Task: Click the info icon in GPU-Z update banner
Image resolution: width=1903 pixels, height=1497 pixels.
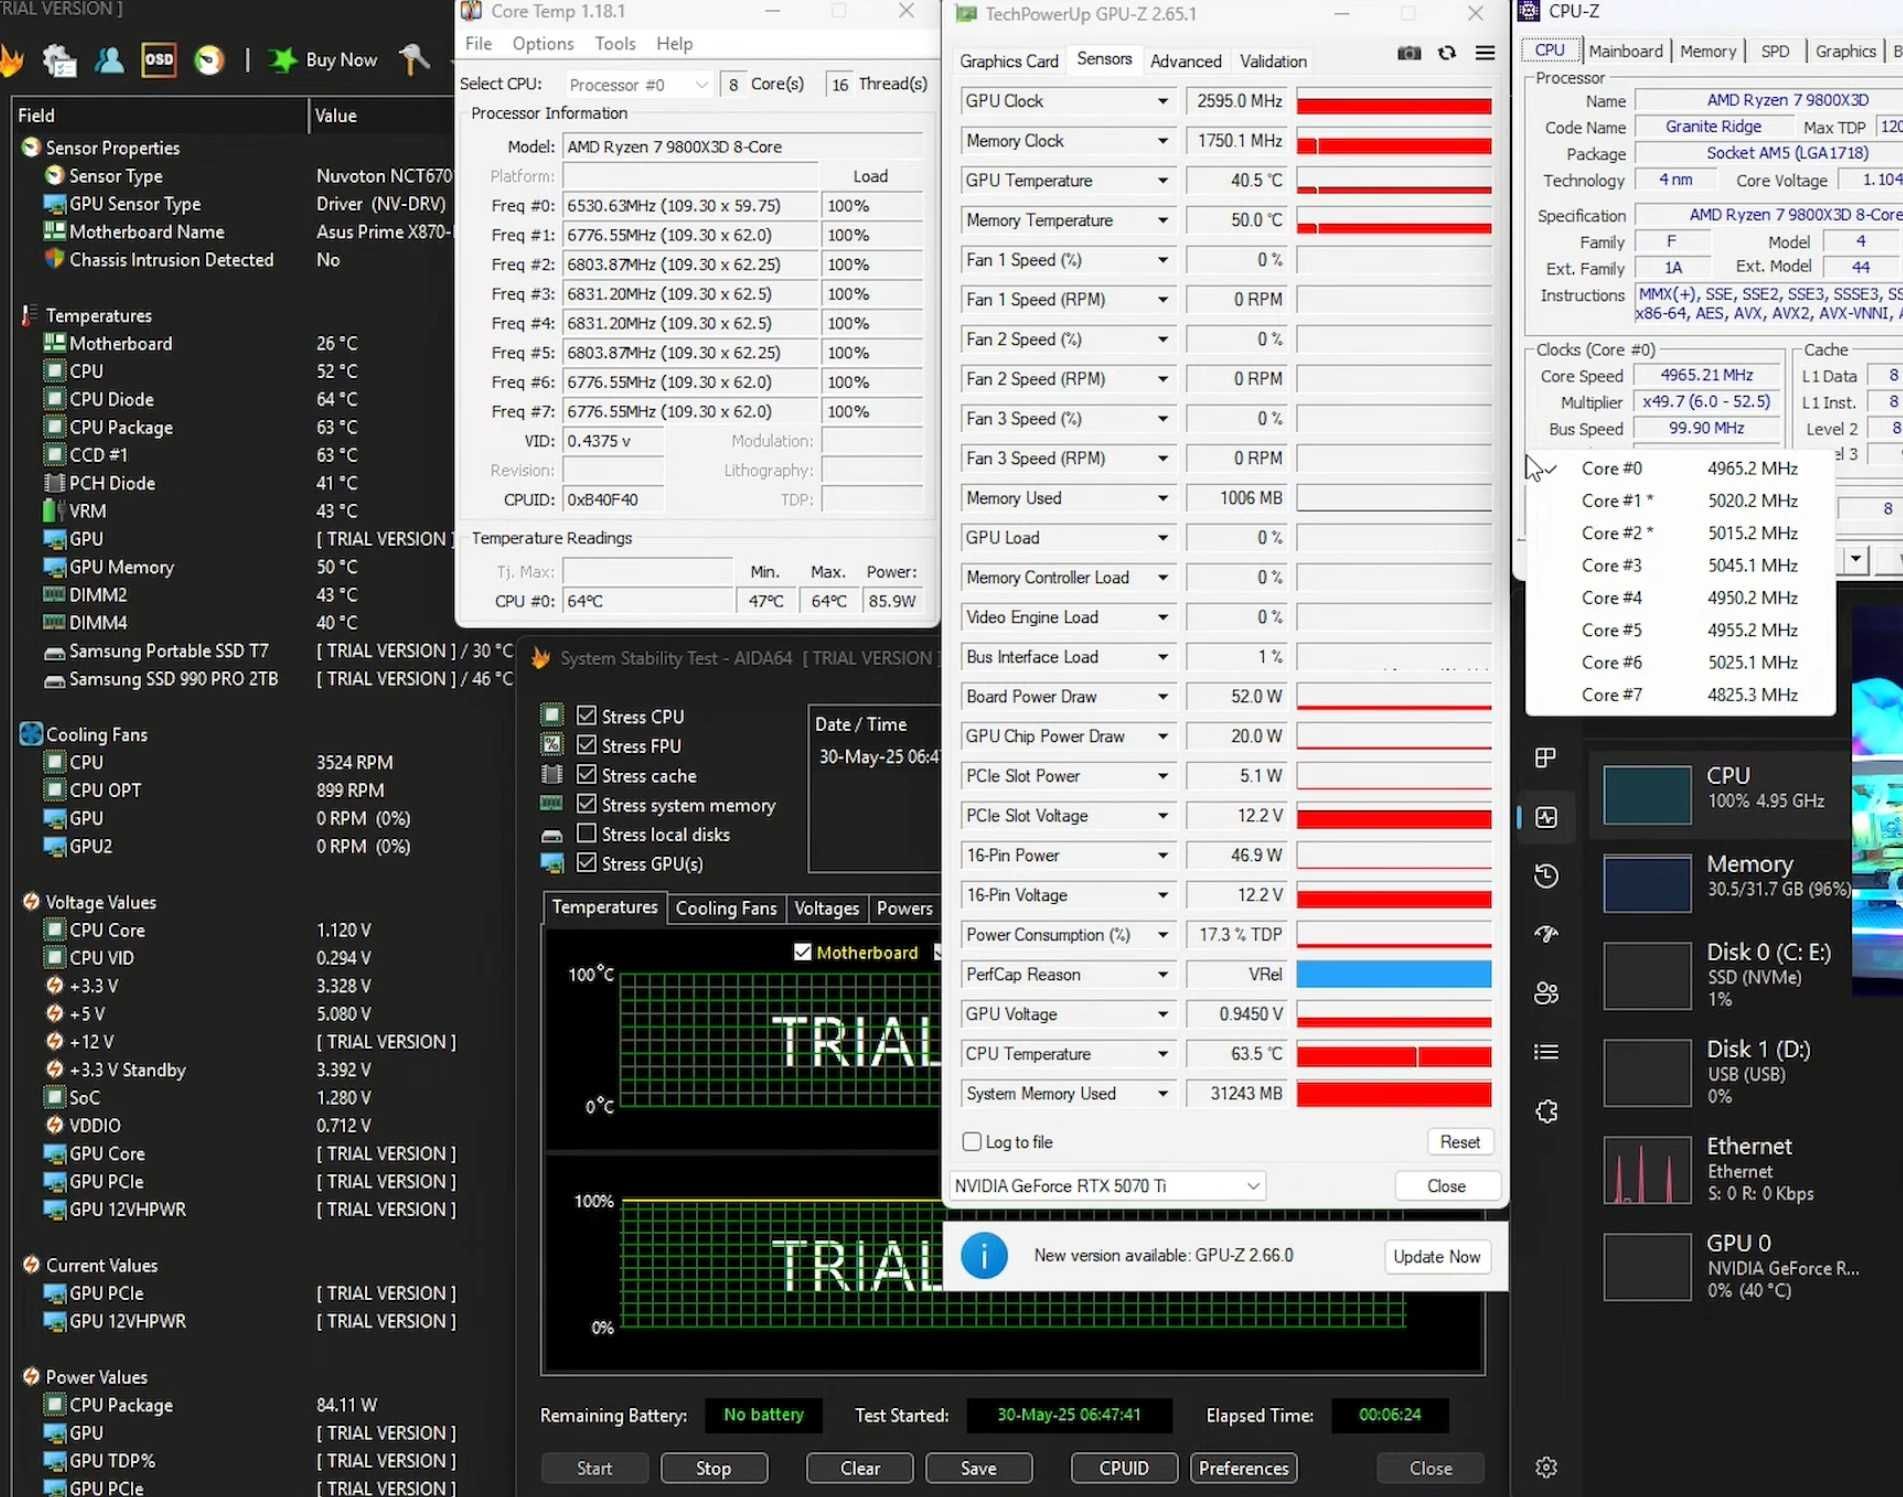Action: coord(984,1256)
